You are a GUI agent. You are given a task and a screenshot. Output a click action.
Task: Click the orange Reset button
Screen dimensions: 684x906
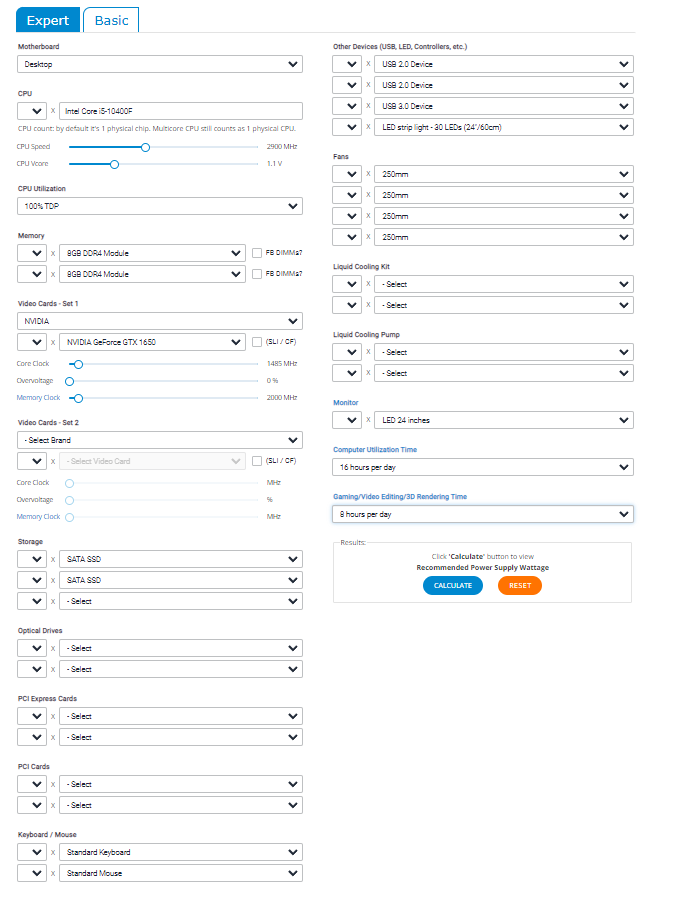(x=519, y=585)
